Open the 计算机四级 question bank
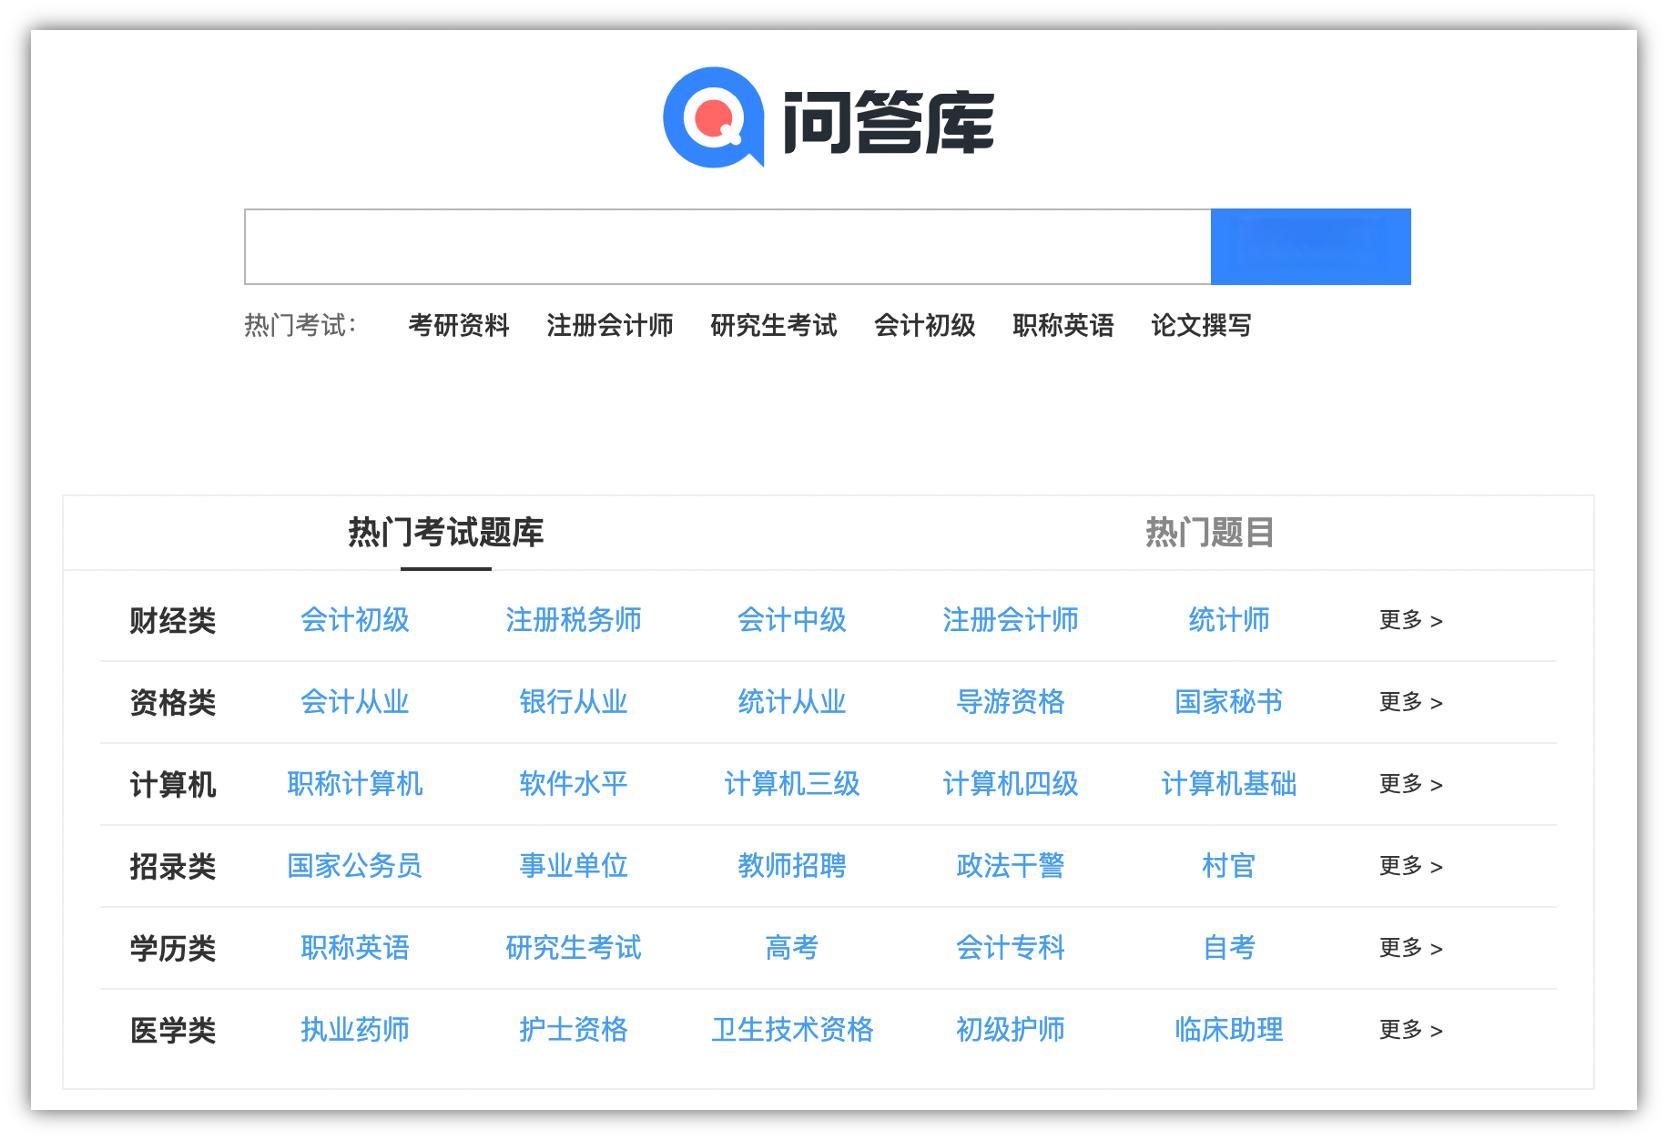Screen dimensions: 1668x1140 [x=1010, y=784]
